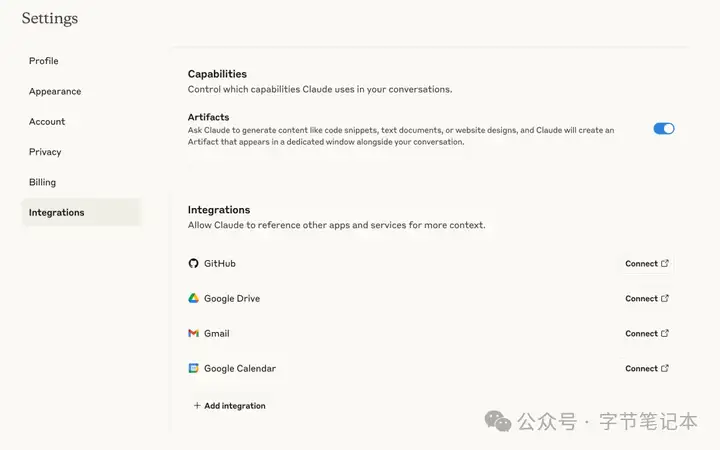Switch to Appearance settings
The width and height of the screenshot is (720, 450).
point(55,91)
